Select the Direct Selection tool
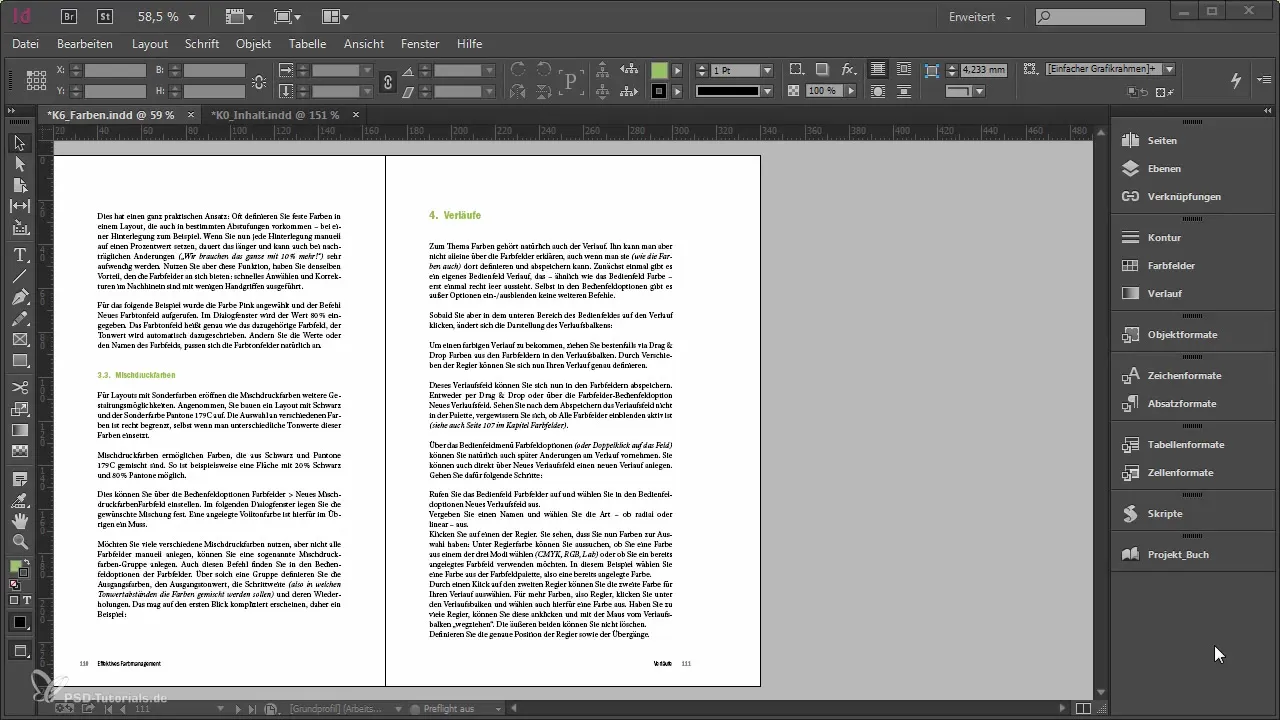This screenshot has width=1280, height=720. [20, 164]
